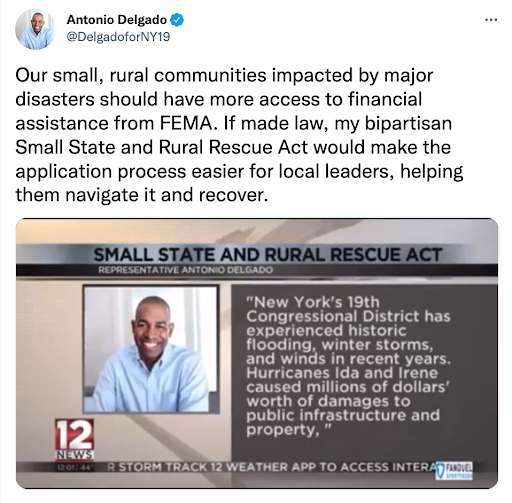Click the word FEMA in tweet text
This screenshot has height=503, width=512.
186,123
